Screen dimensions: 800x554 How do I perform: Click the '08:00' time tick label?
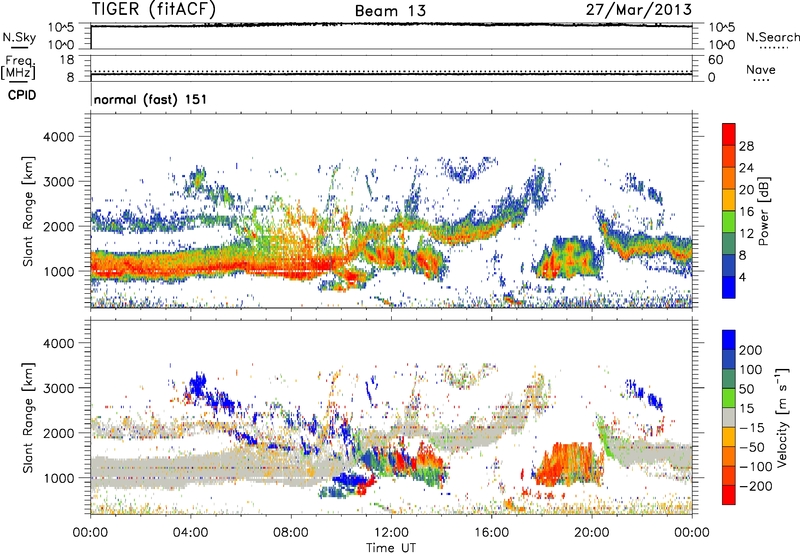click(291, 533)
